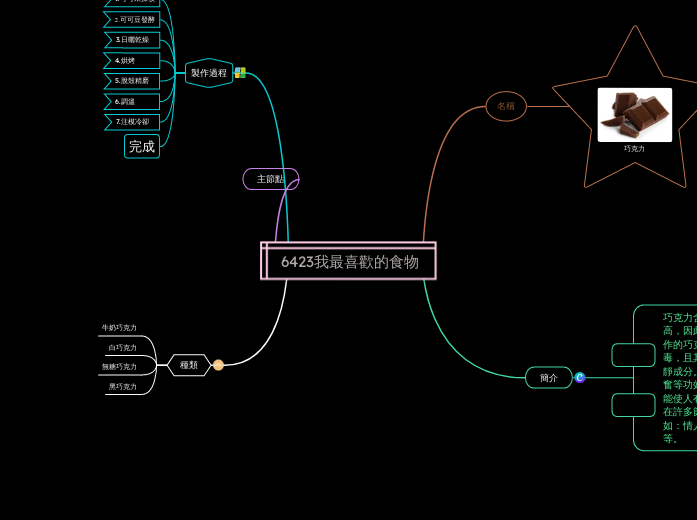Select the 黑巧克力 subtopic

pos(122,387)
